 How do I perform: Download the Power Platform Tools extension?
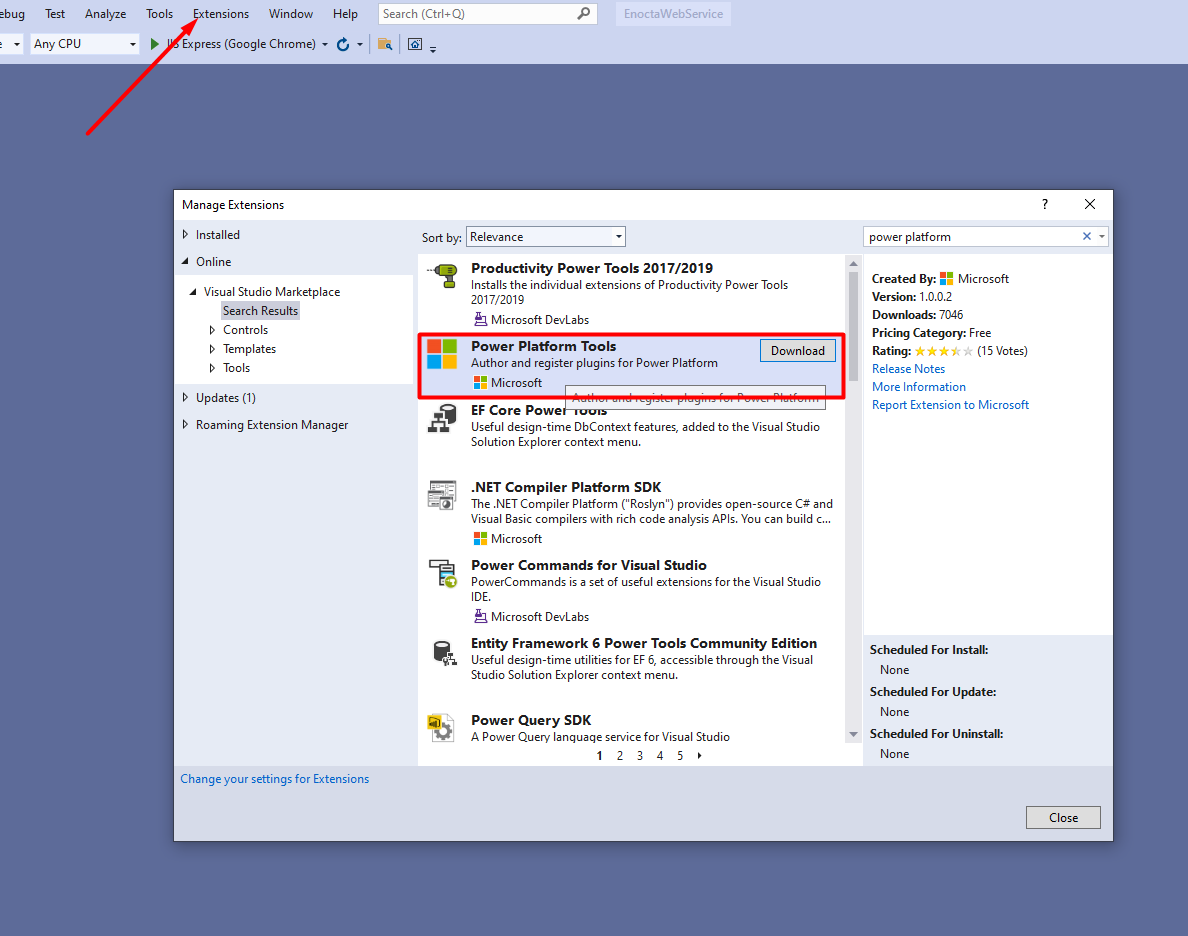[797, 351]
